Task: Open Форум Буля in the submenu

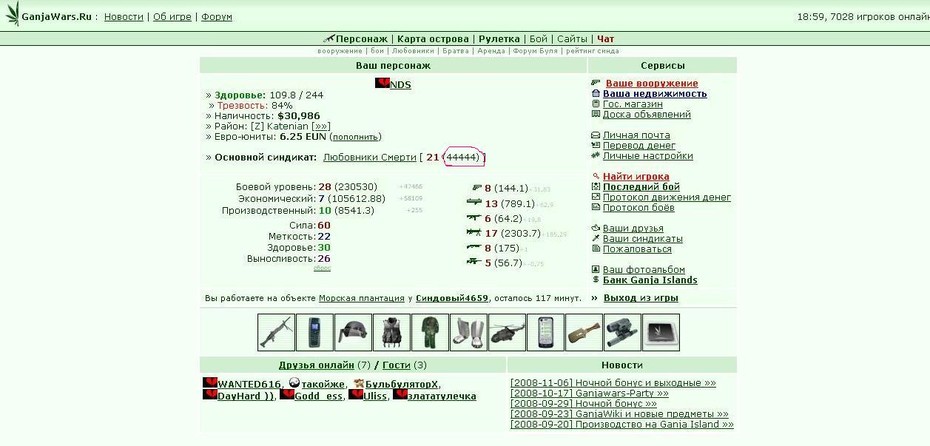Action: point(535,51)
